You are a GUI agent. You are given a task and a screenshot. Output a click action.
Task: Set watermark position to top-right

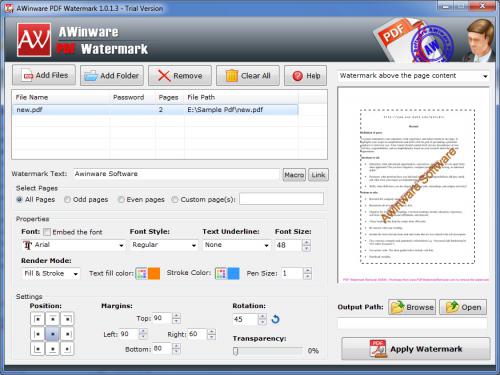67,319
